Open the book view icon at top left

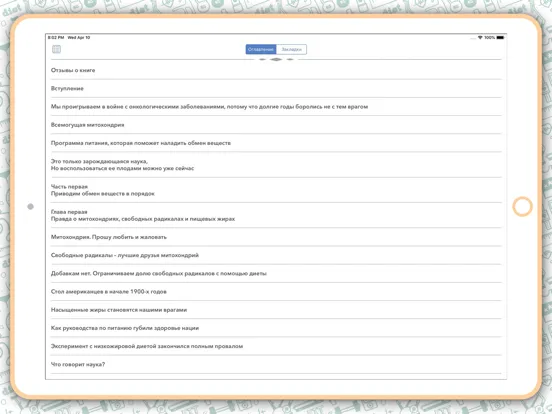[x=56, y=49]
